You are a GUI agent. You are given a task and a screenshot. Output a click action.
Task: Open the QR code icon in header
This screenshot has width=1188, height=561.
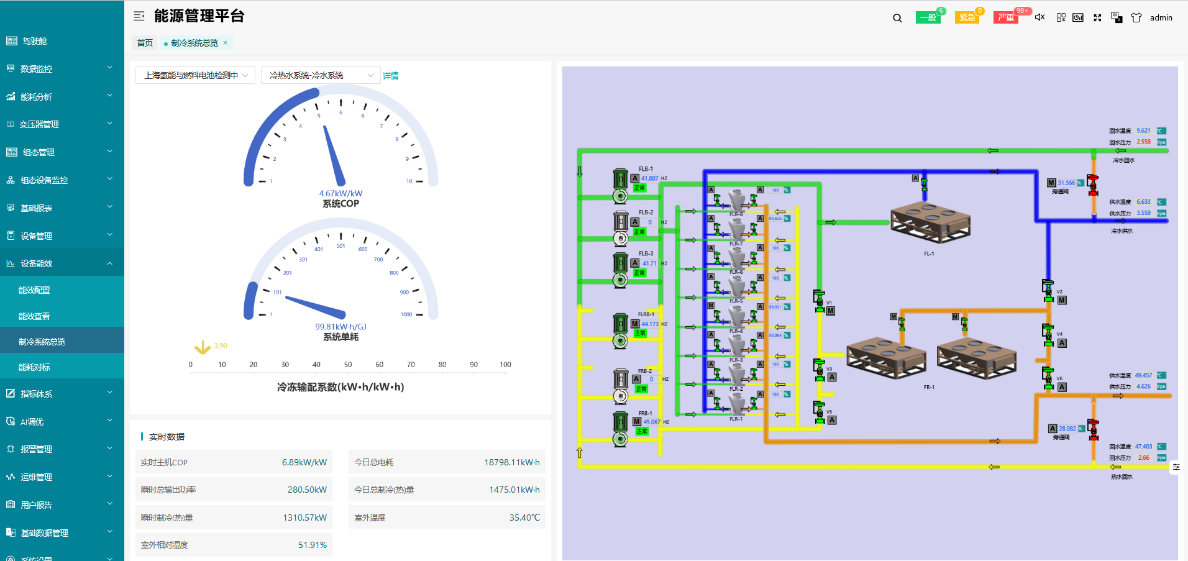[1061, 18]
